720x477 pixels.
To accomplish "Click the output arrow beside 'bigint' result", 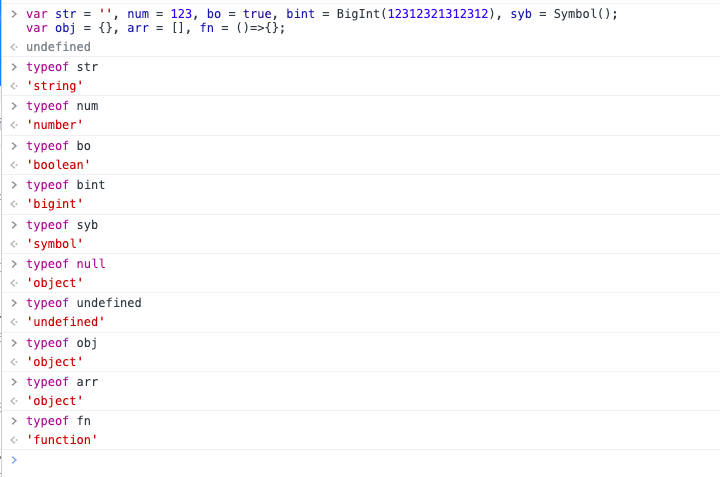I will (14, 204).
